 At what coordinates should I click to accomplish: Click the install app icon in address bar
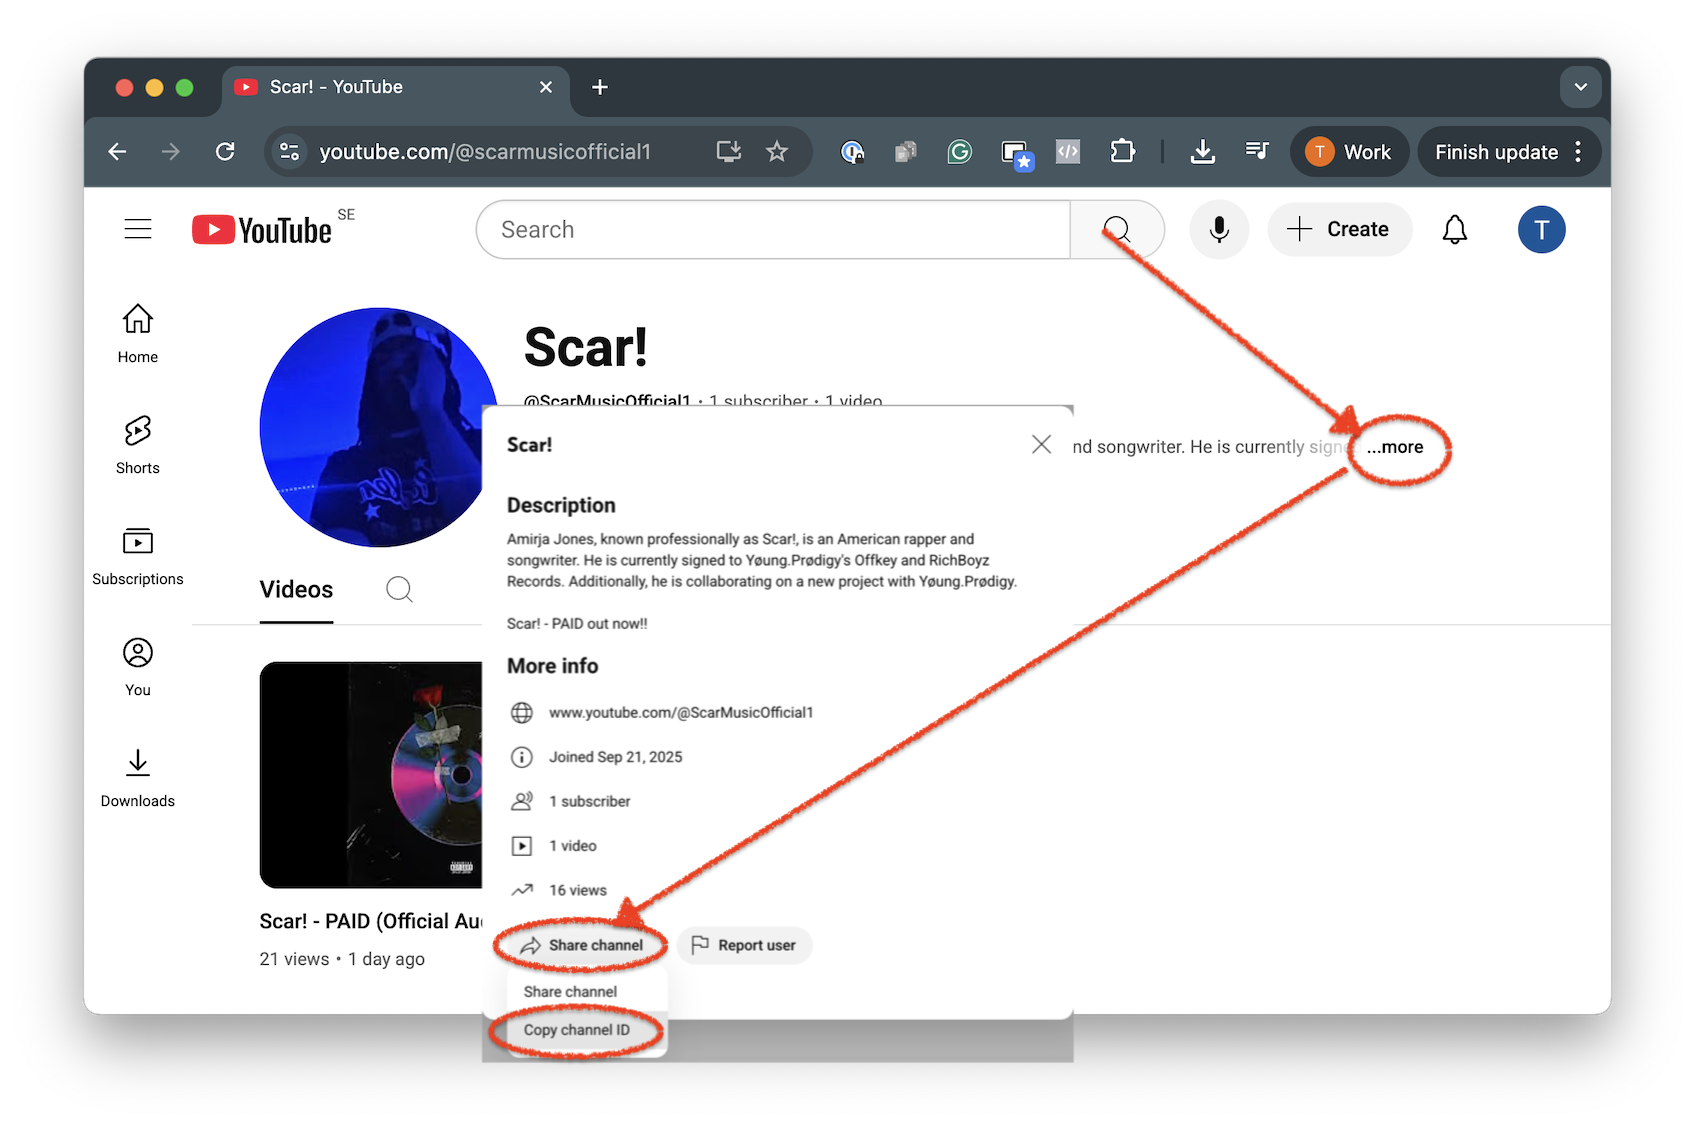(729, 152)
